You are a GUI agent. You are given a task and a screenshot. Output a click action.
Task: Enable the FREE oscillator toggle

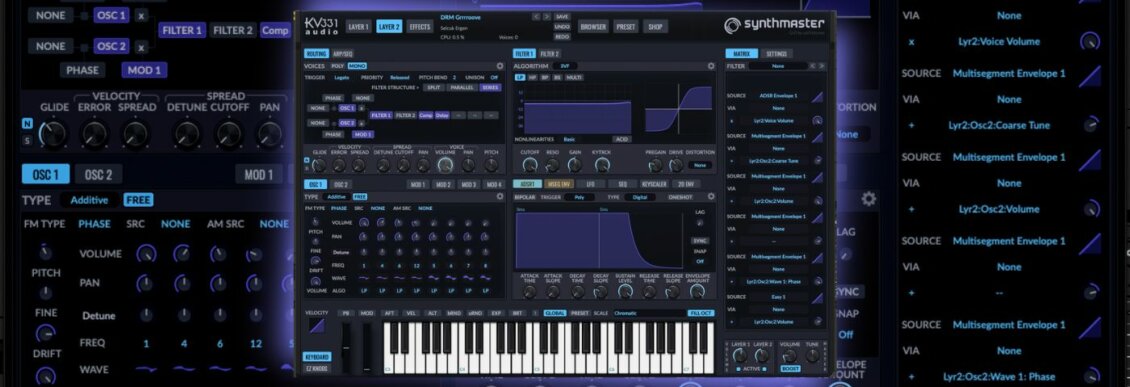coord(360,197)
